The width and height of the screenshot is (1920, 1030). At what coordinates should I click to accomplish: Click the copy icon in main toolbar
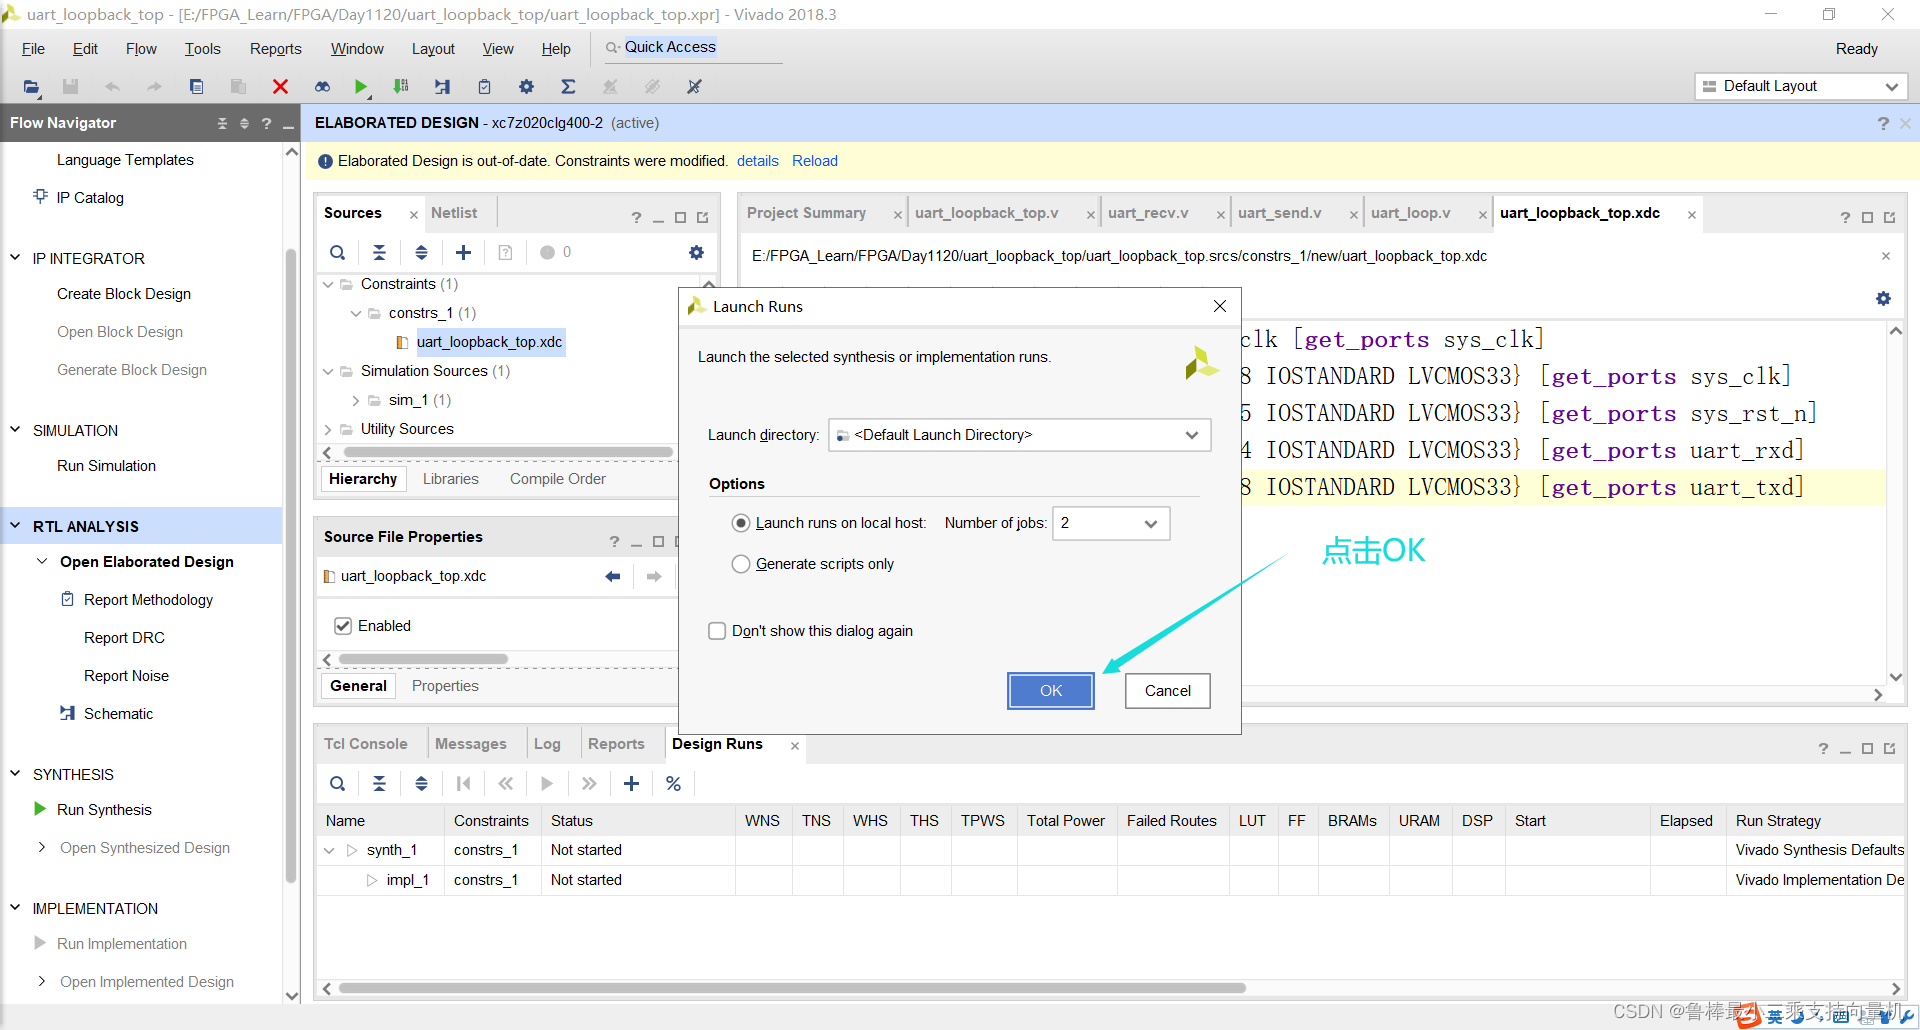point(197,87)
